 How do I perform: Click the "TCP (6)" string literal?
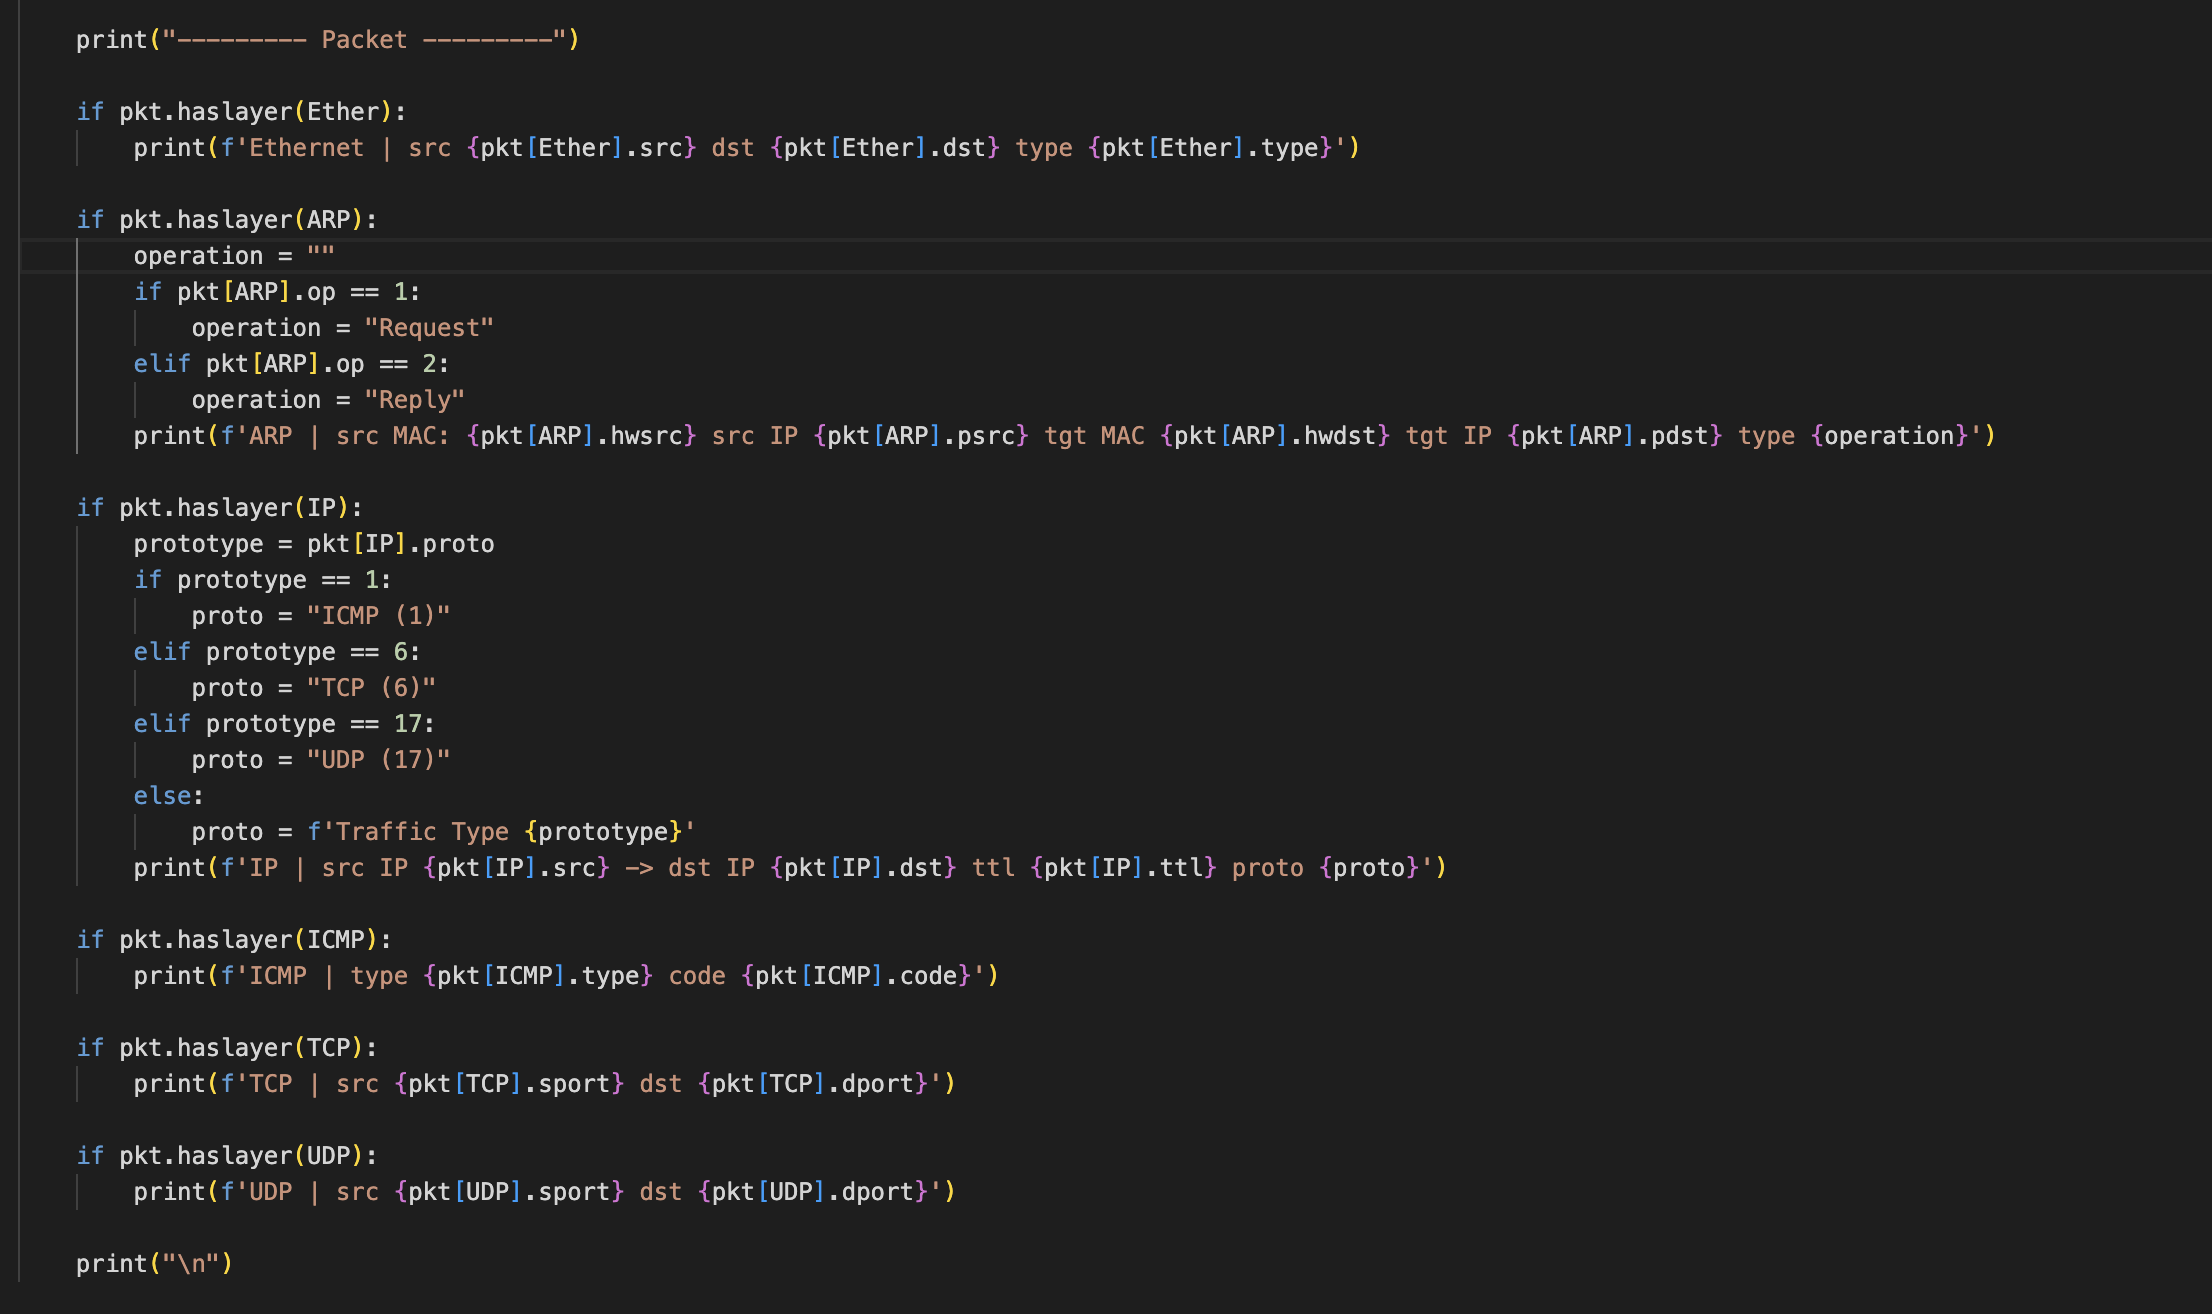point(371,688)
